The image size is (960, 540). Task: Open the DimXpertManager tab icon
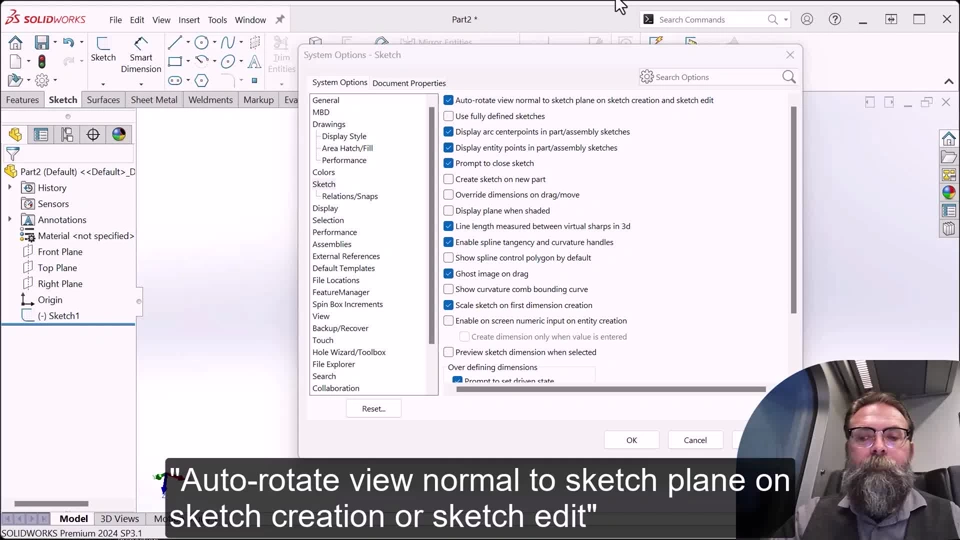coord(92,134)
